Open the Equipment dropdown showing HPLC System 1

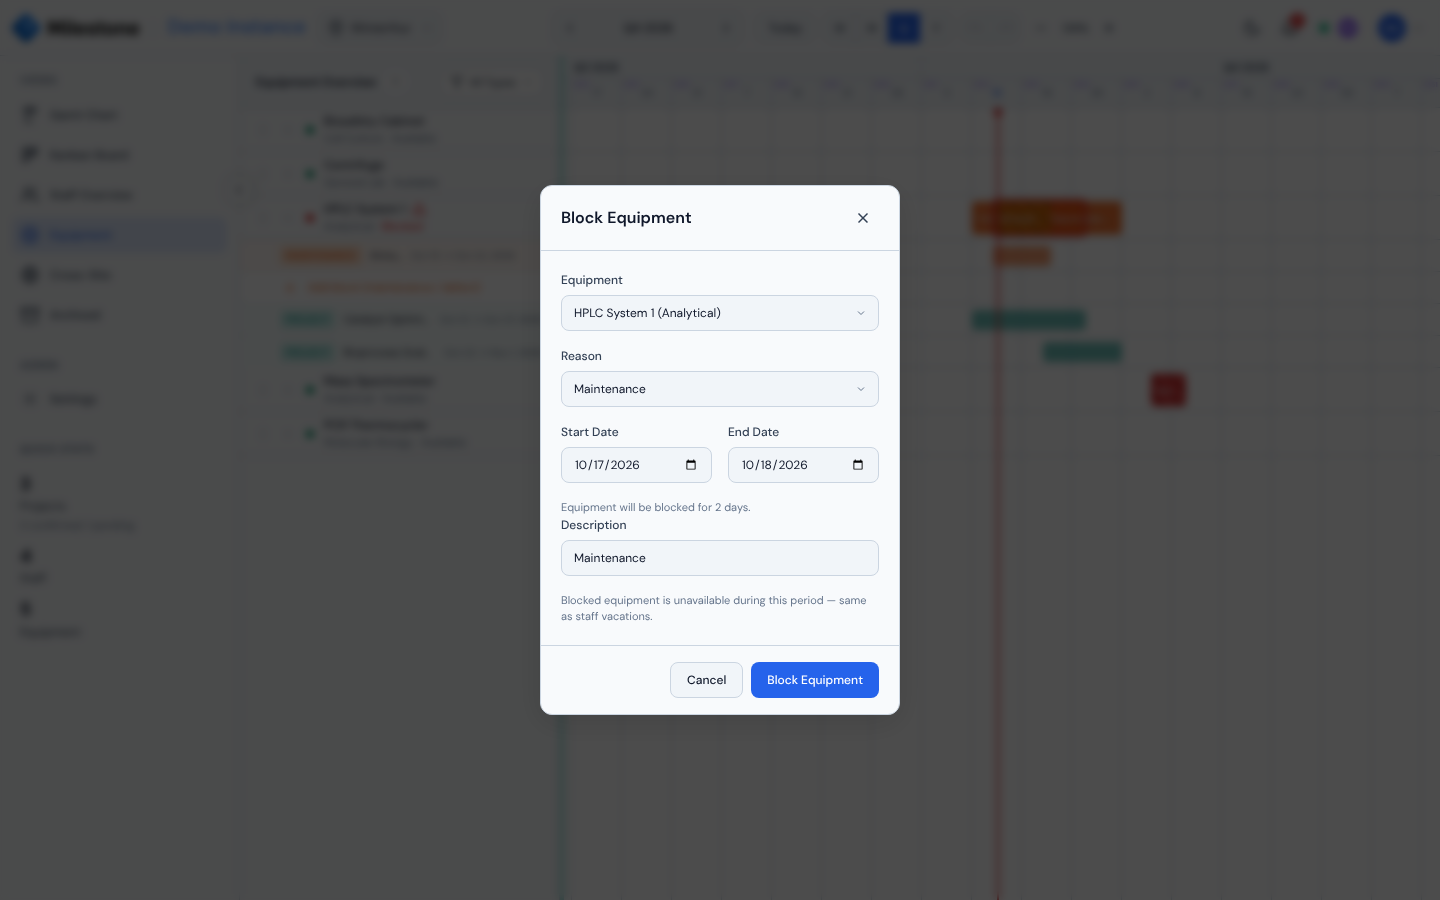tap(720, 313)
